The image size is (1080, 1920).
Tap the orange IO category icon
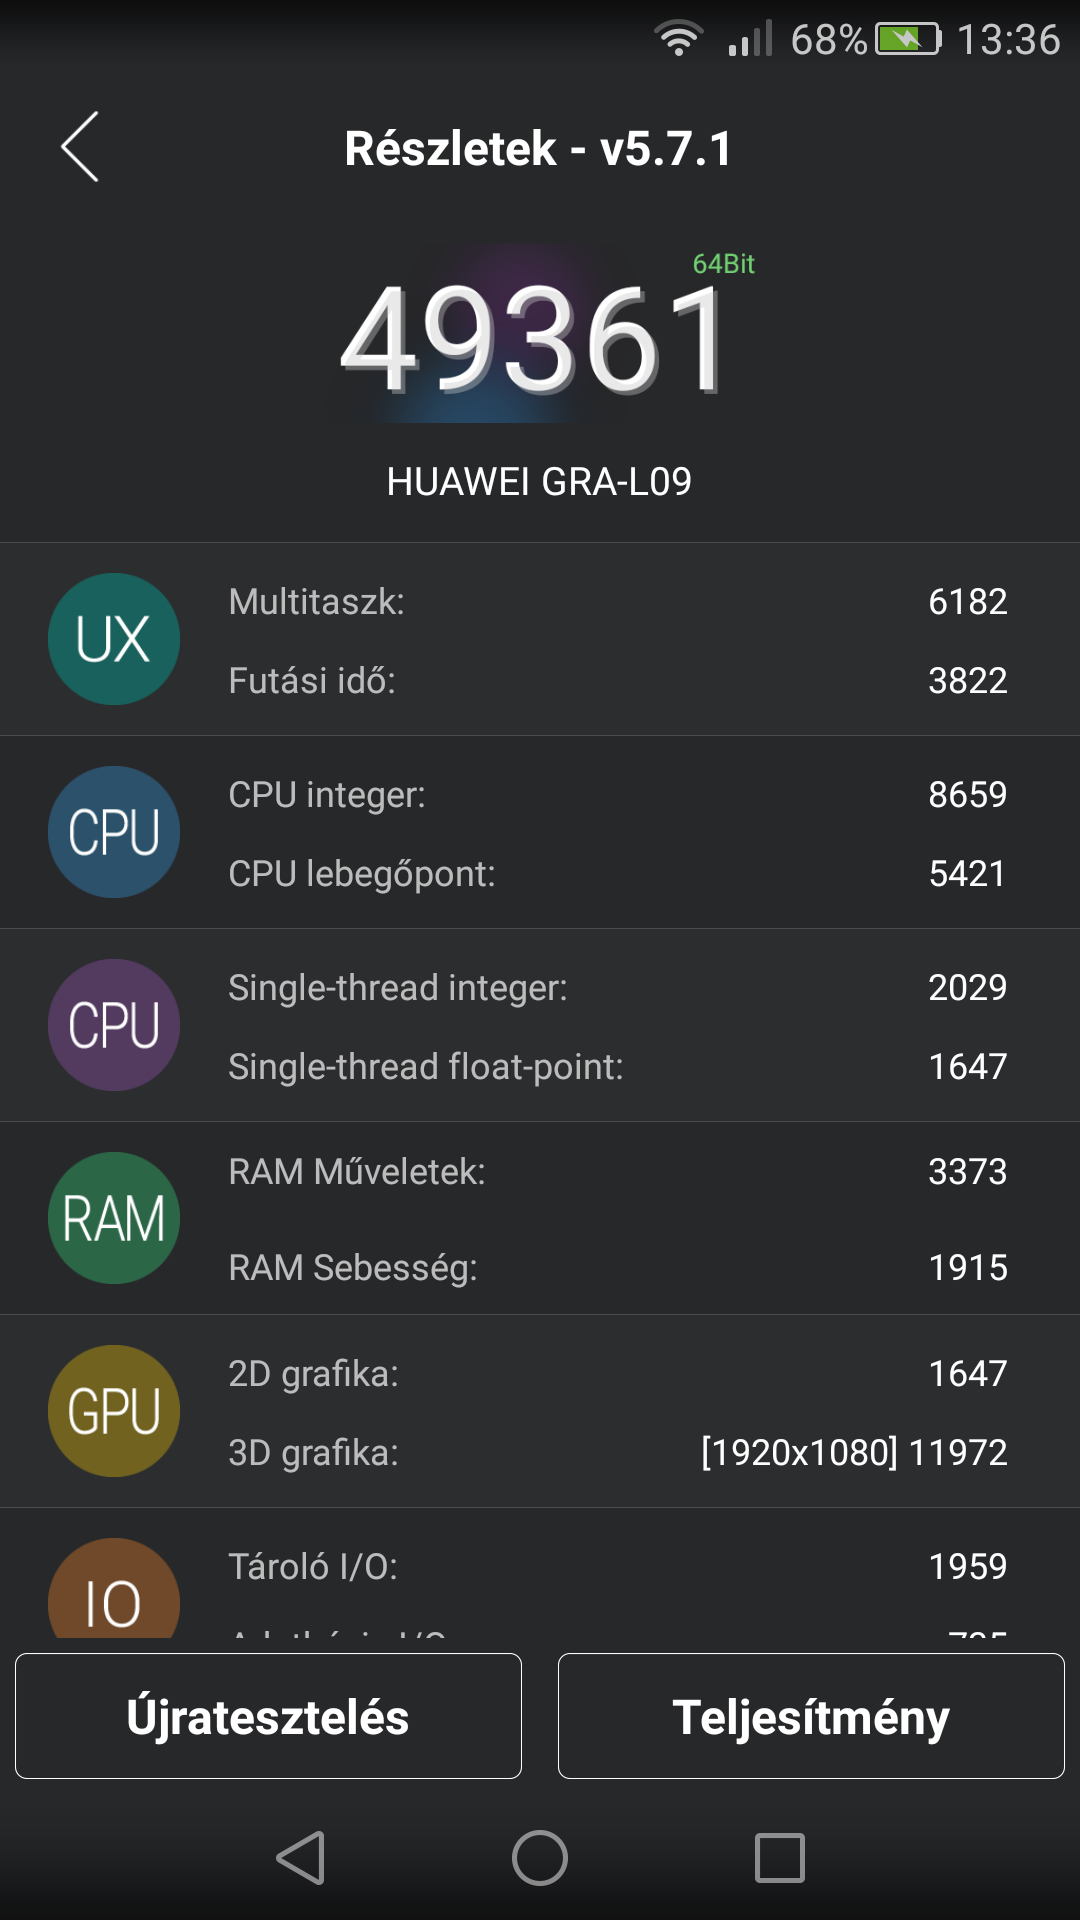pos(114,1588)
